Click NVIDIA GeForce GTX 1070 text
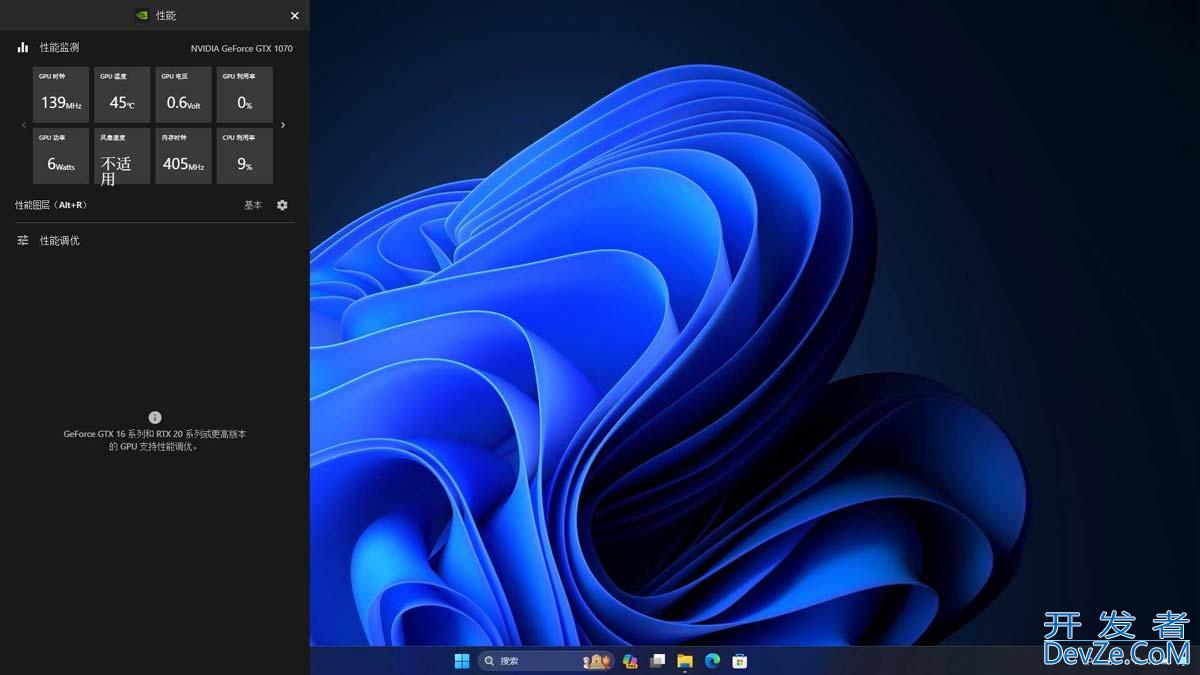The image size is (1200, 675). tap(242, 48)
